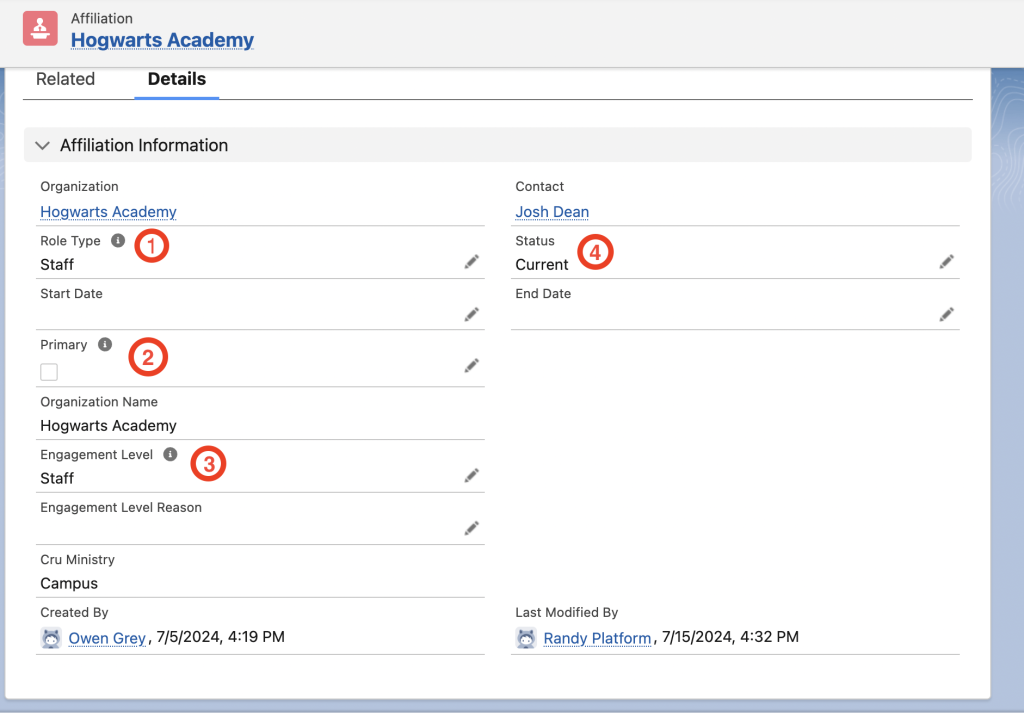The image size is (1024, 717).
Task: Click the Engagement Level value 'Staff'
Action: [x=57, y=478]
